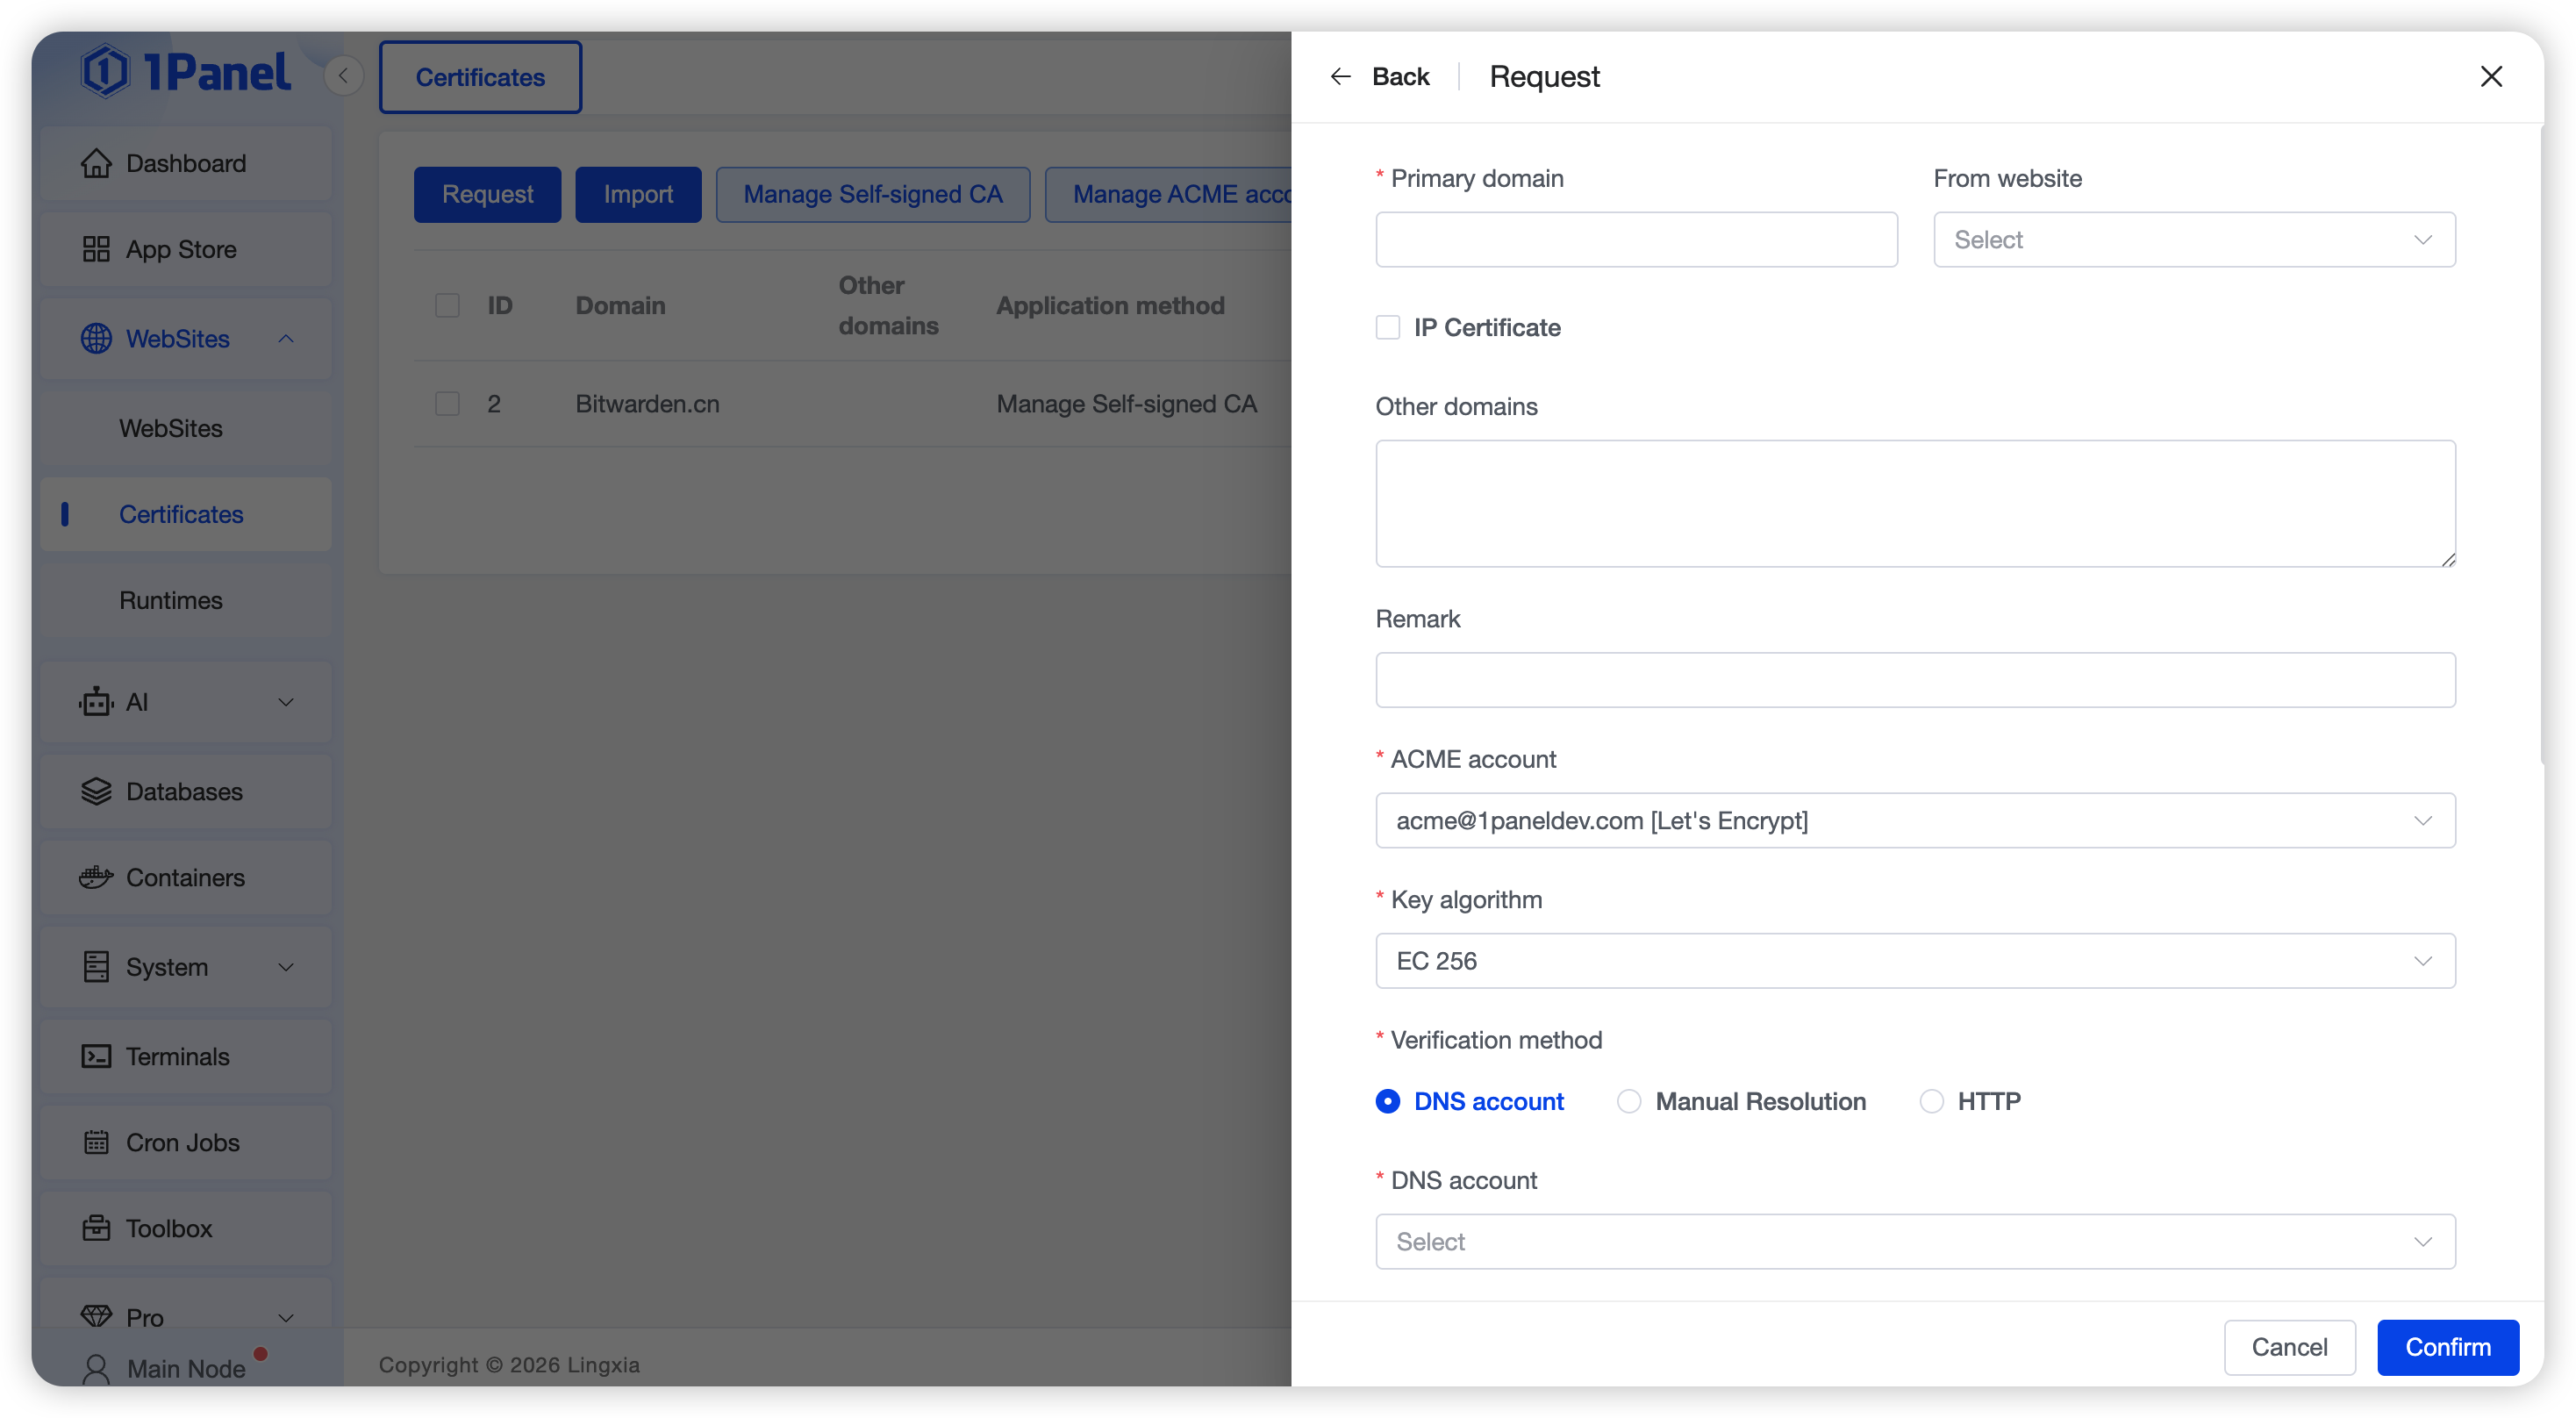Click the Toolbox briefcase icon
This screenshot has height=1418, width=2576.
pyautogui.click(x=96, y=1228)
